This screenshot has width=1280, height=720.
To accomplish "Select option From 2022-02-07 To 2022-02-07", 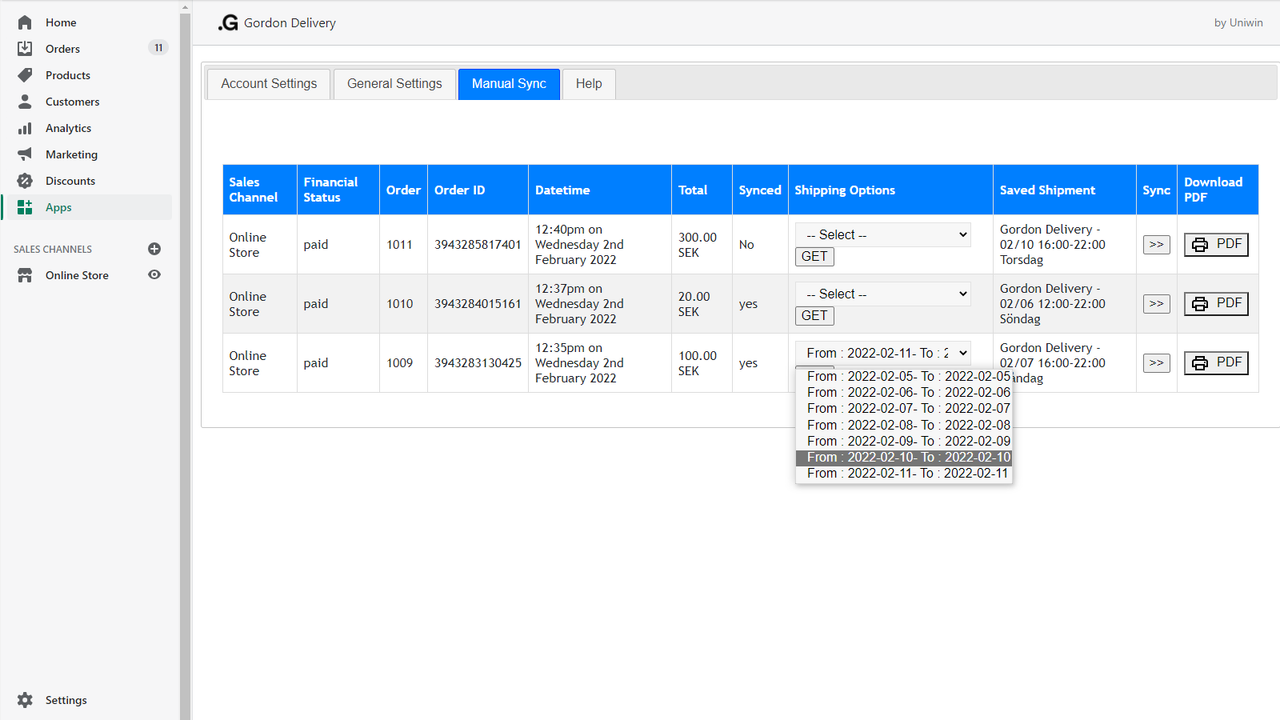I will point(904,408).
